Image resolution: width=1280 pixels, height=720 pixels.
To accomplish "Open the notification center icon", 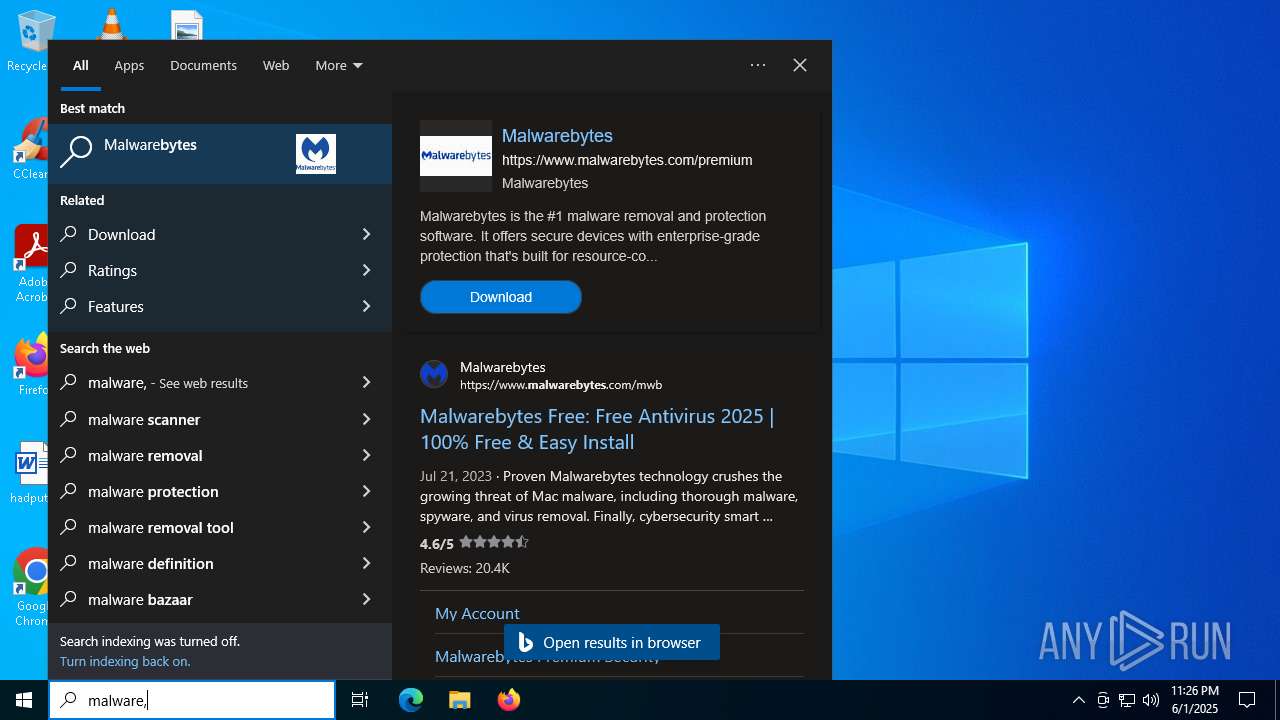I will (x=1247, y=700).
